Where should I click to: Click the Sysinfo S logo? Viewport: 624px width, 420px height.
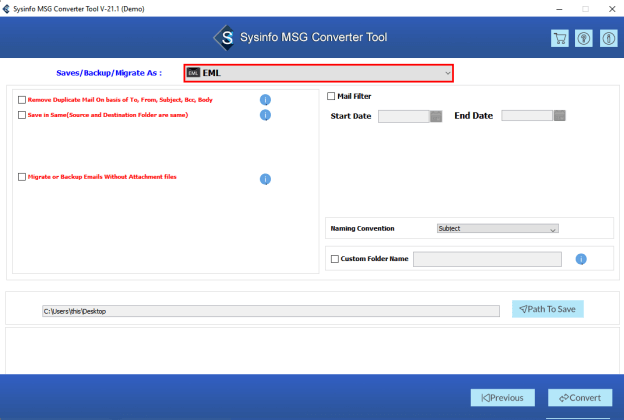click(225, 38)
